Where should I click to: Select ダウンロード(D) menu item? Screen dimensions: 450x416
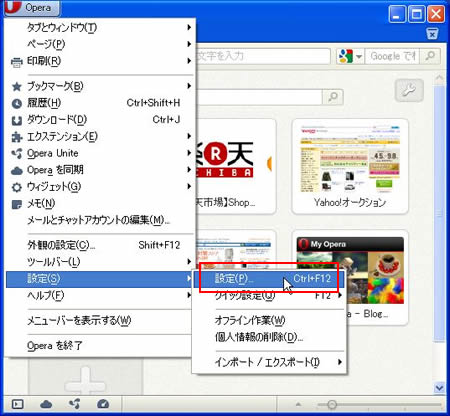coord(100,120)
